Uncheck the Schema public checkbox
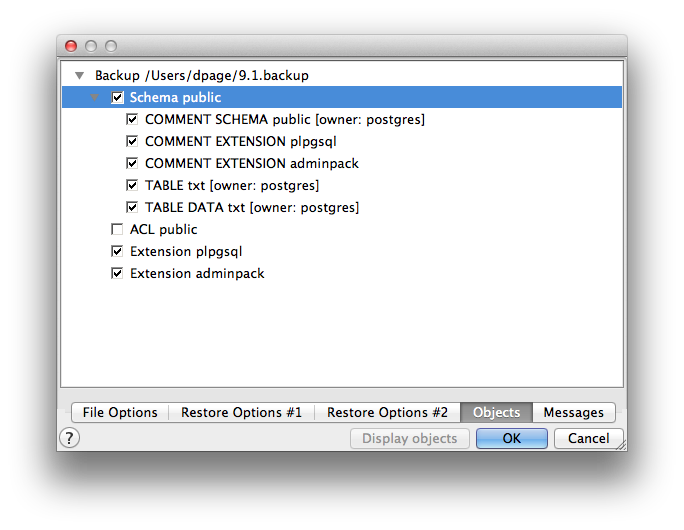This screenshot has width=684, height=530. (118, 98)
